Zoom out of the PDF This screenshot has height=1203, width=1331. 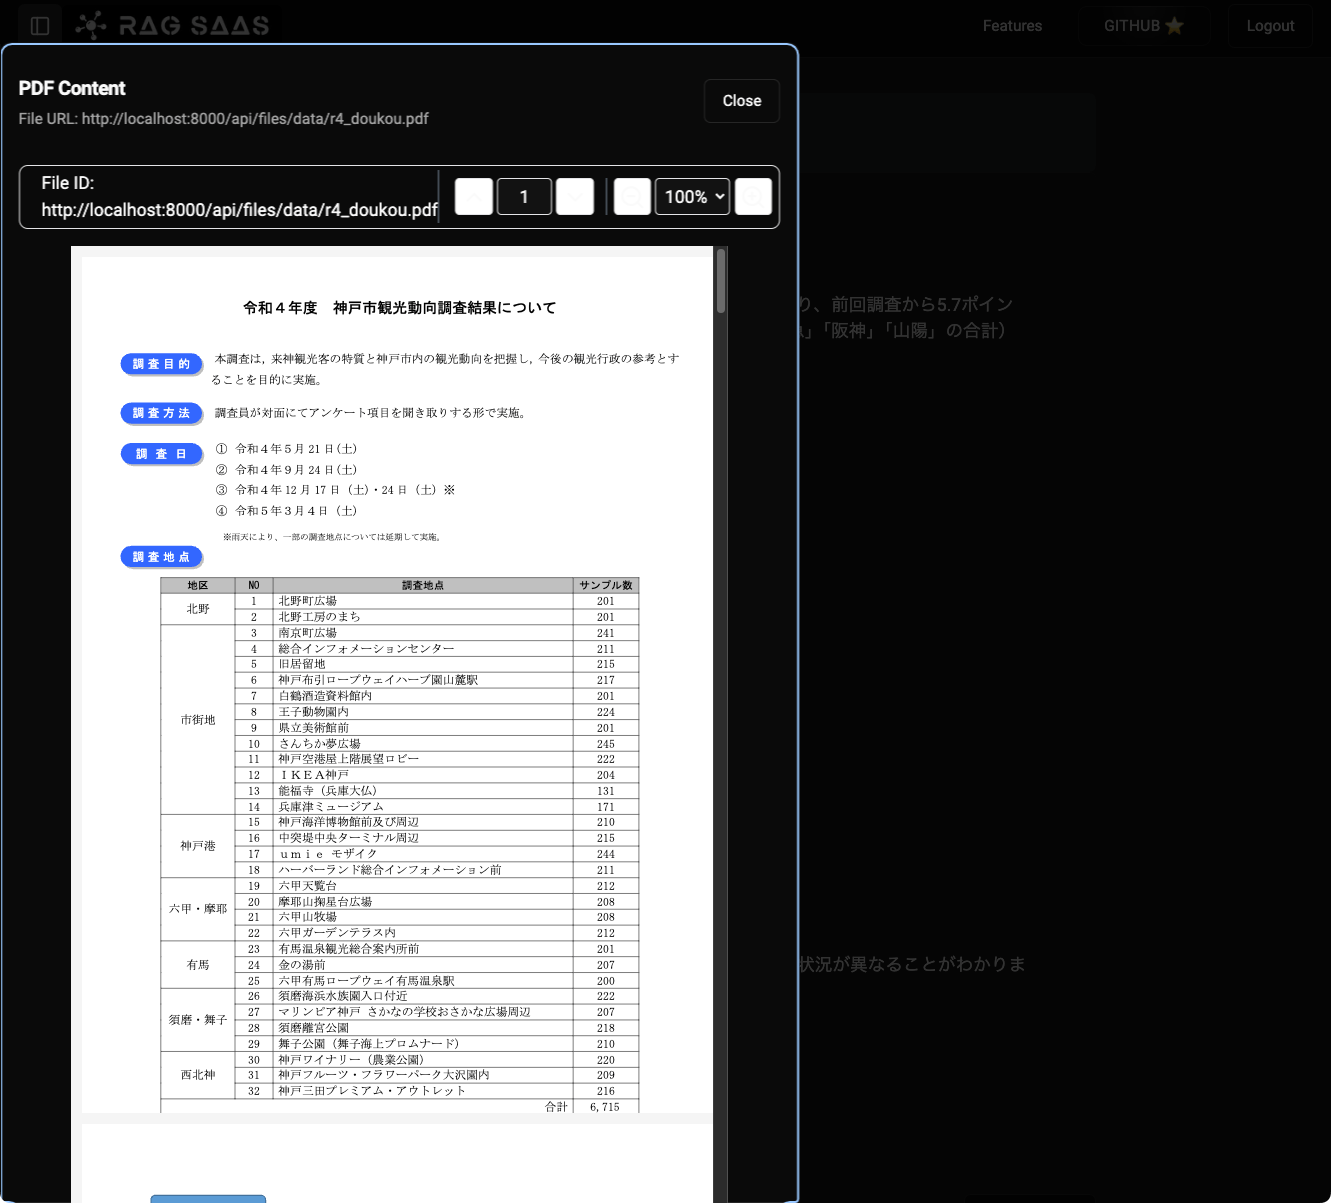coord(632,197)
